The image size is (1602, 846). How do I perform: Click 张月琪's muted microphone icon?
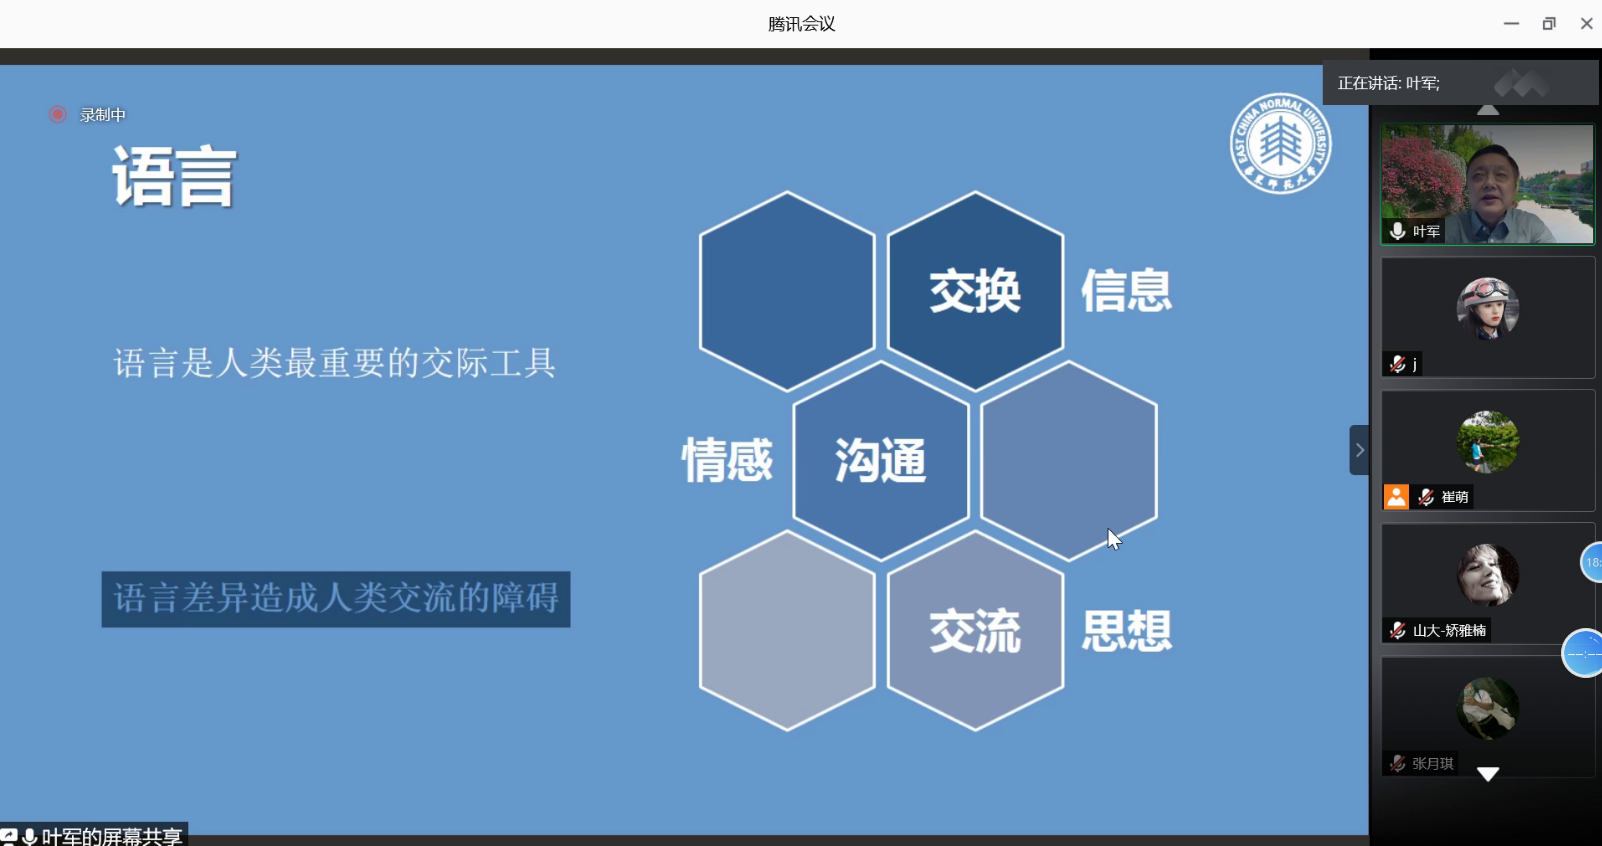point(1397,763)
